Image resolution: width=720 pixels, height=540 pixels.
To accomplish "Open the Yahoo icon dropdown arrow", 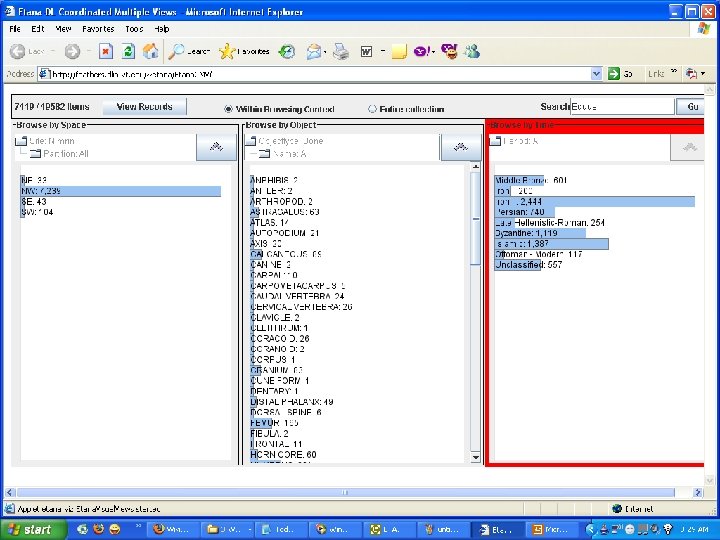I will pyautogui.click(x=433, y=52).
